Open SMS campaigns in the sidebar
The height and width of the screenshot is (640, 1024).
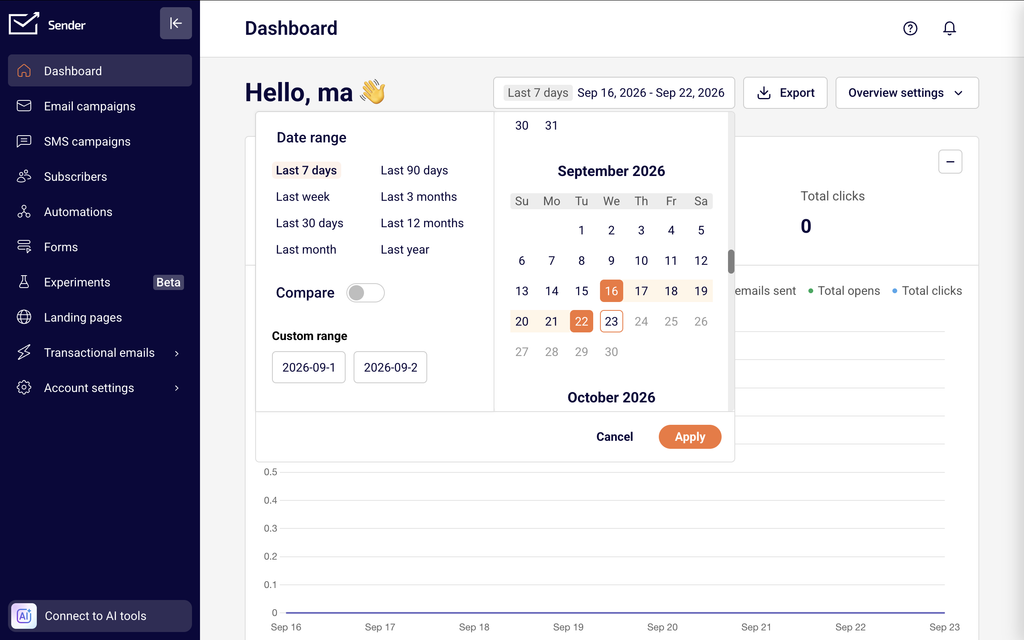(100, 141)
